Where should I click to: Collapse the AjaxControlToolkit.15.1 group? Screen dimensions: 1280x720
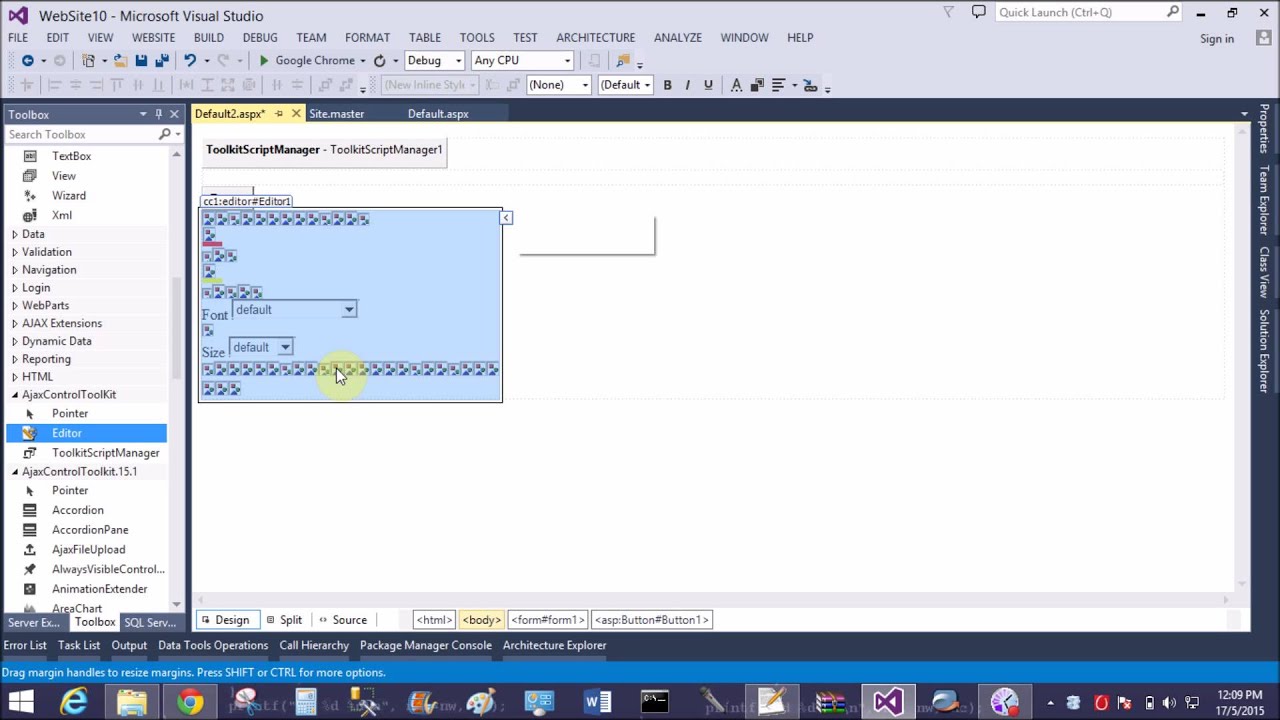click(14, 472)
